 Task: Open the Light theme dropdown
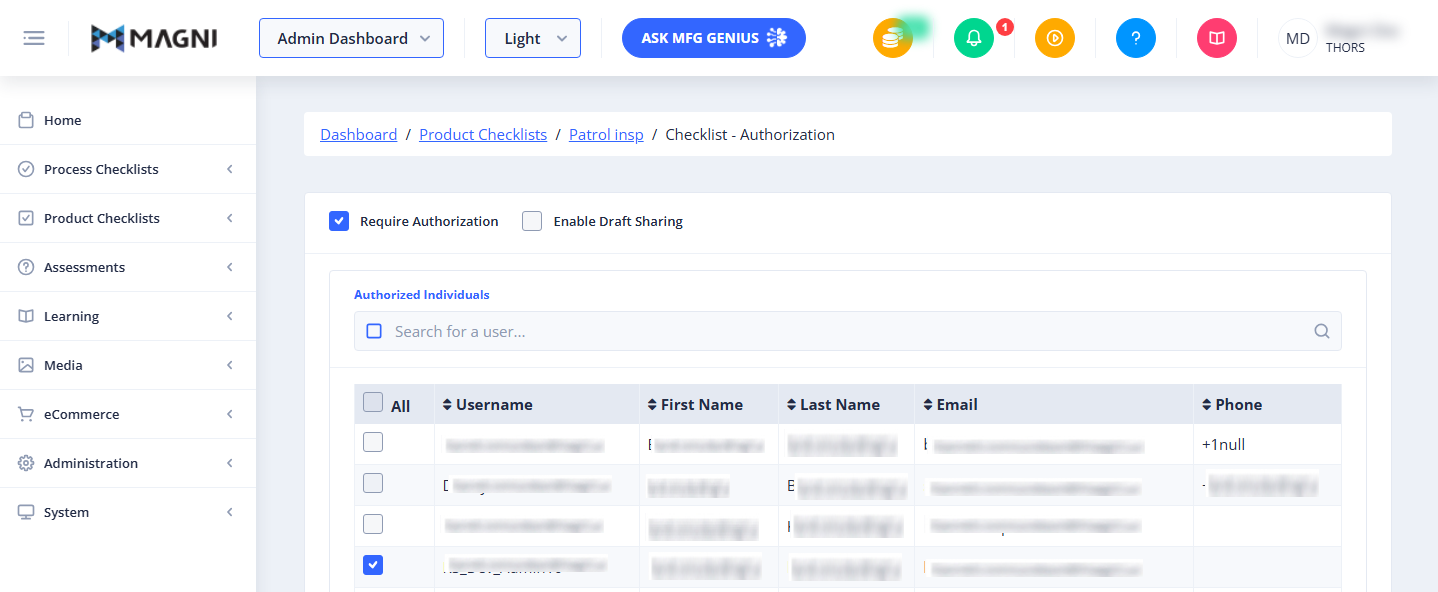(x=533, y=38)
